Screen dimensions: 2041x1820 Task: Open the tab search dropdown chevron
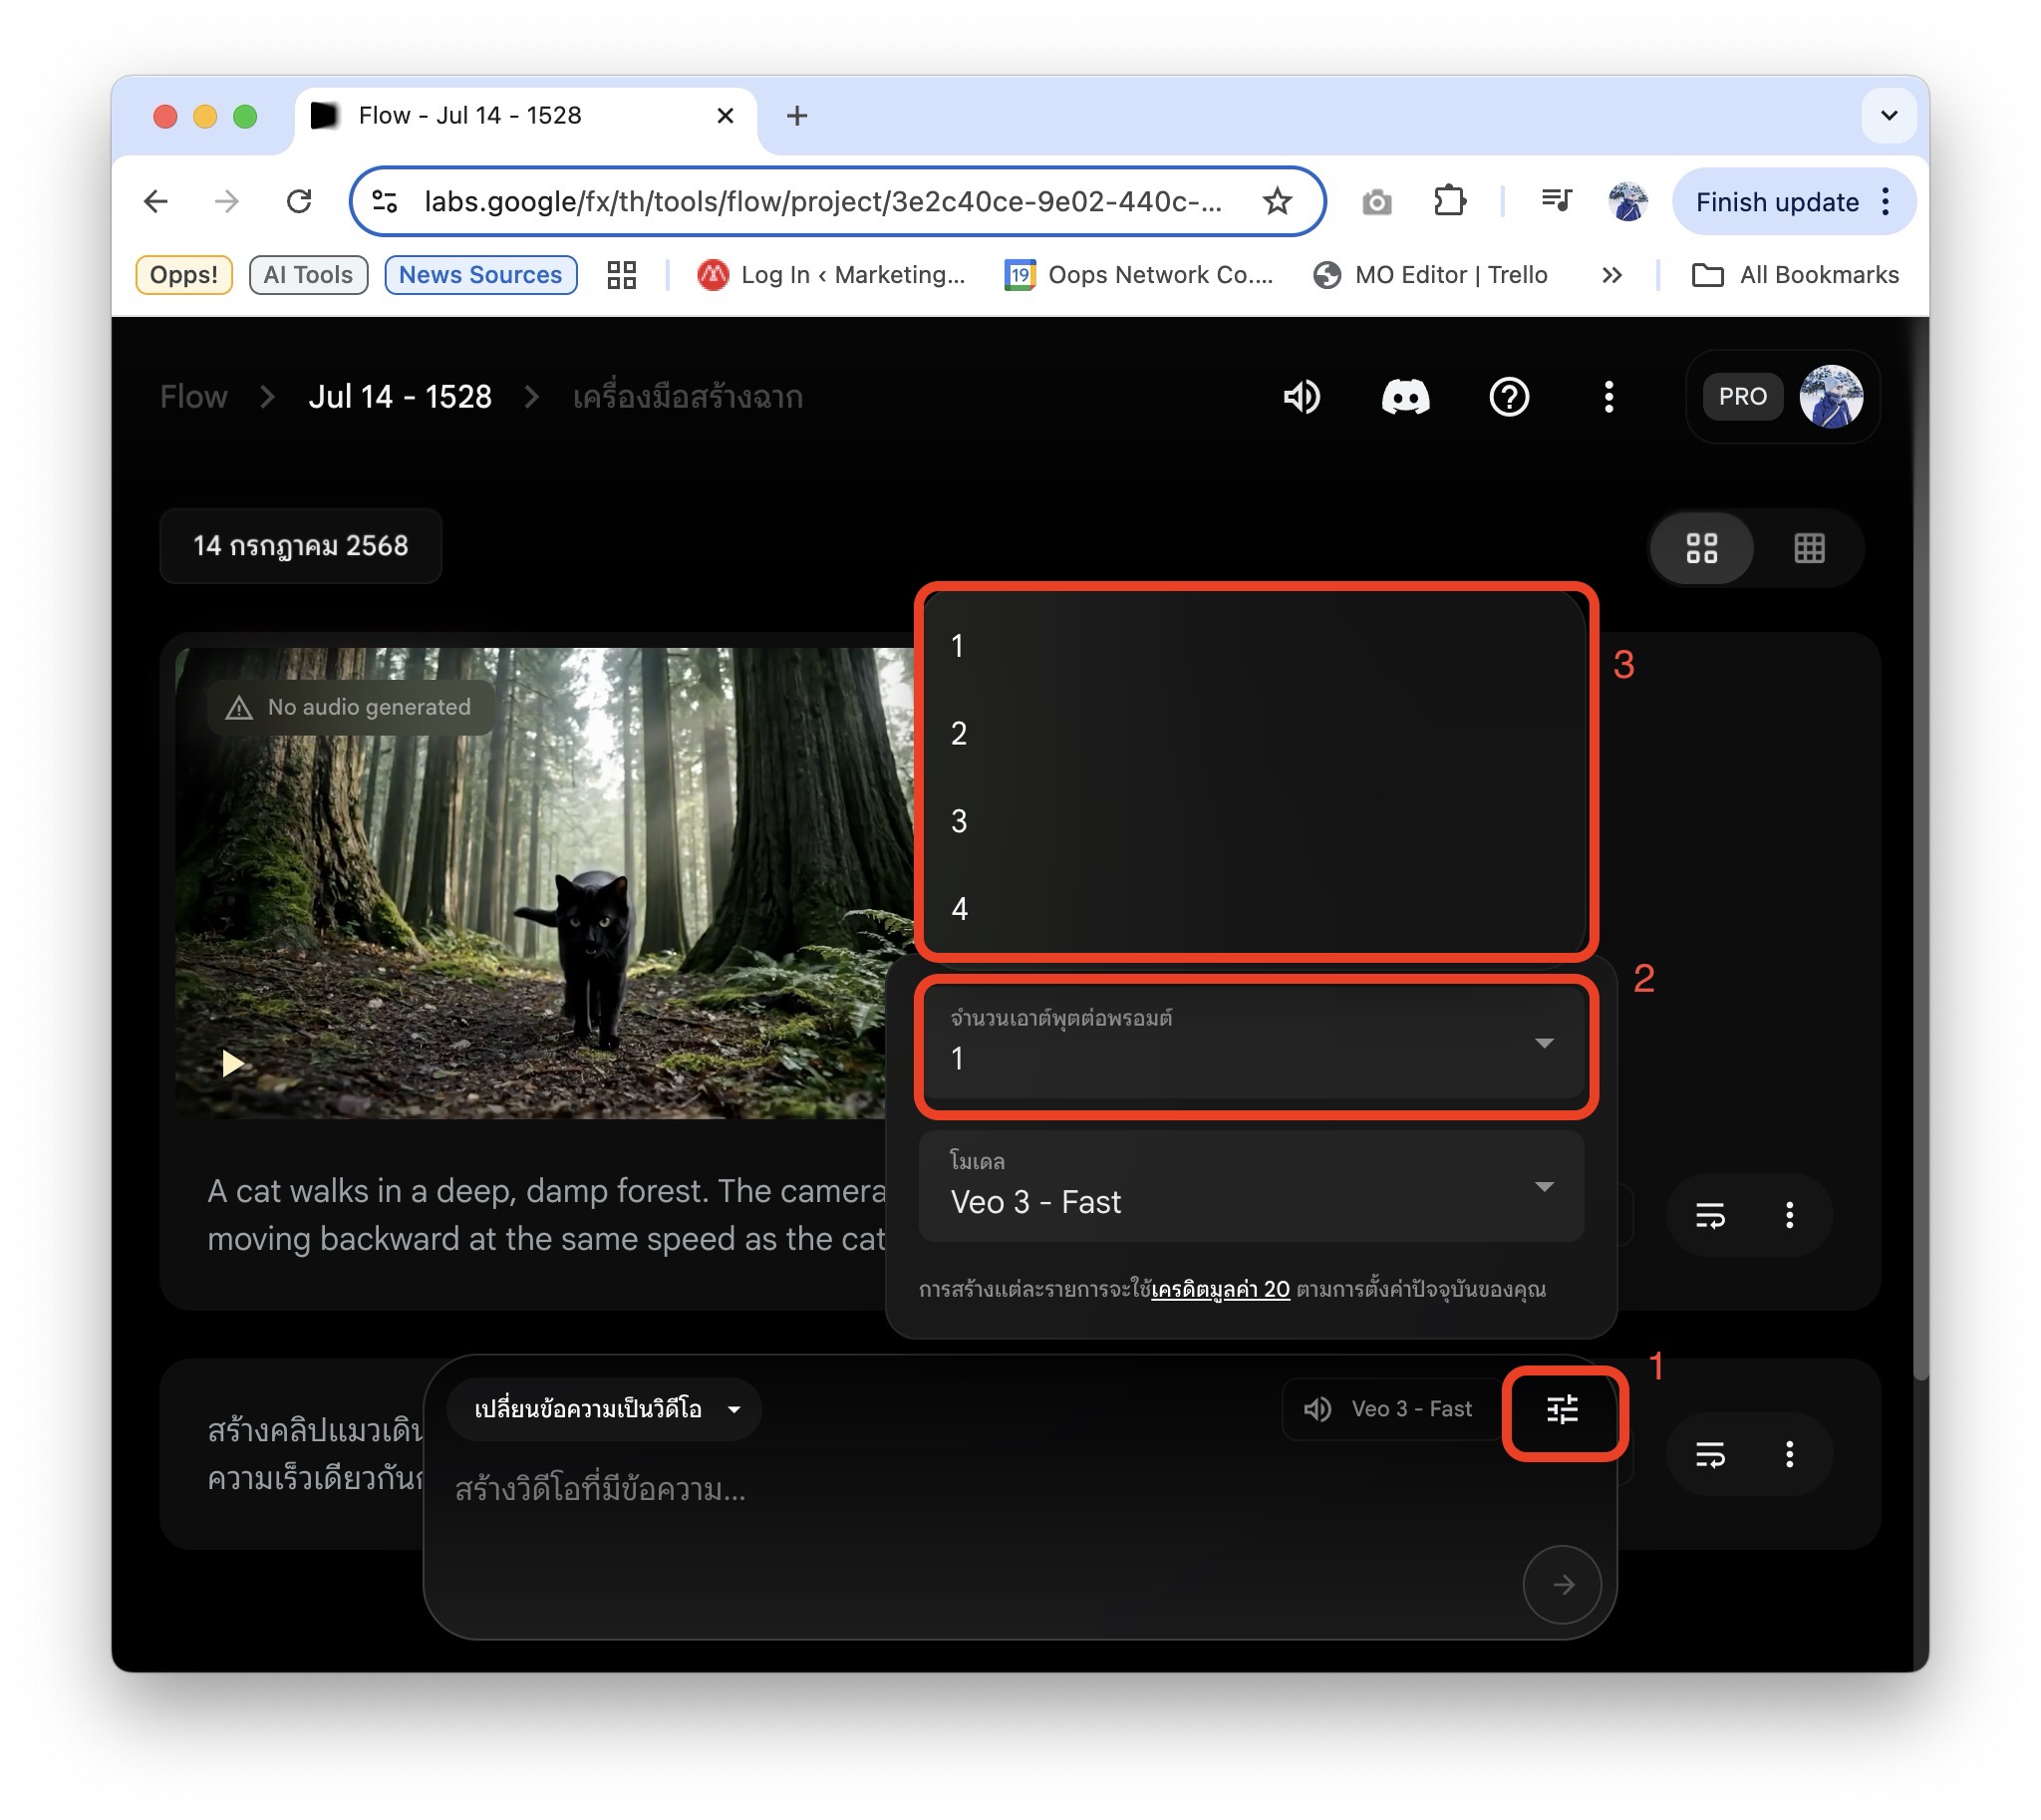1888,116
